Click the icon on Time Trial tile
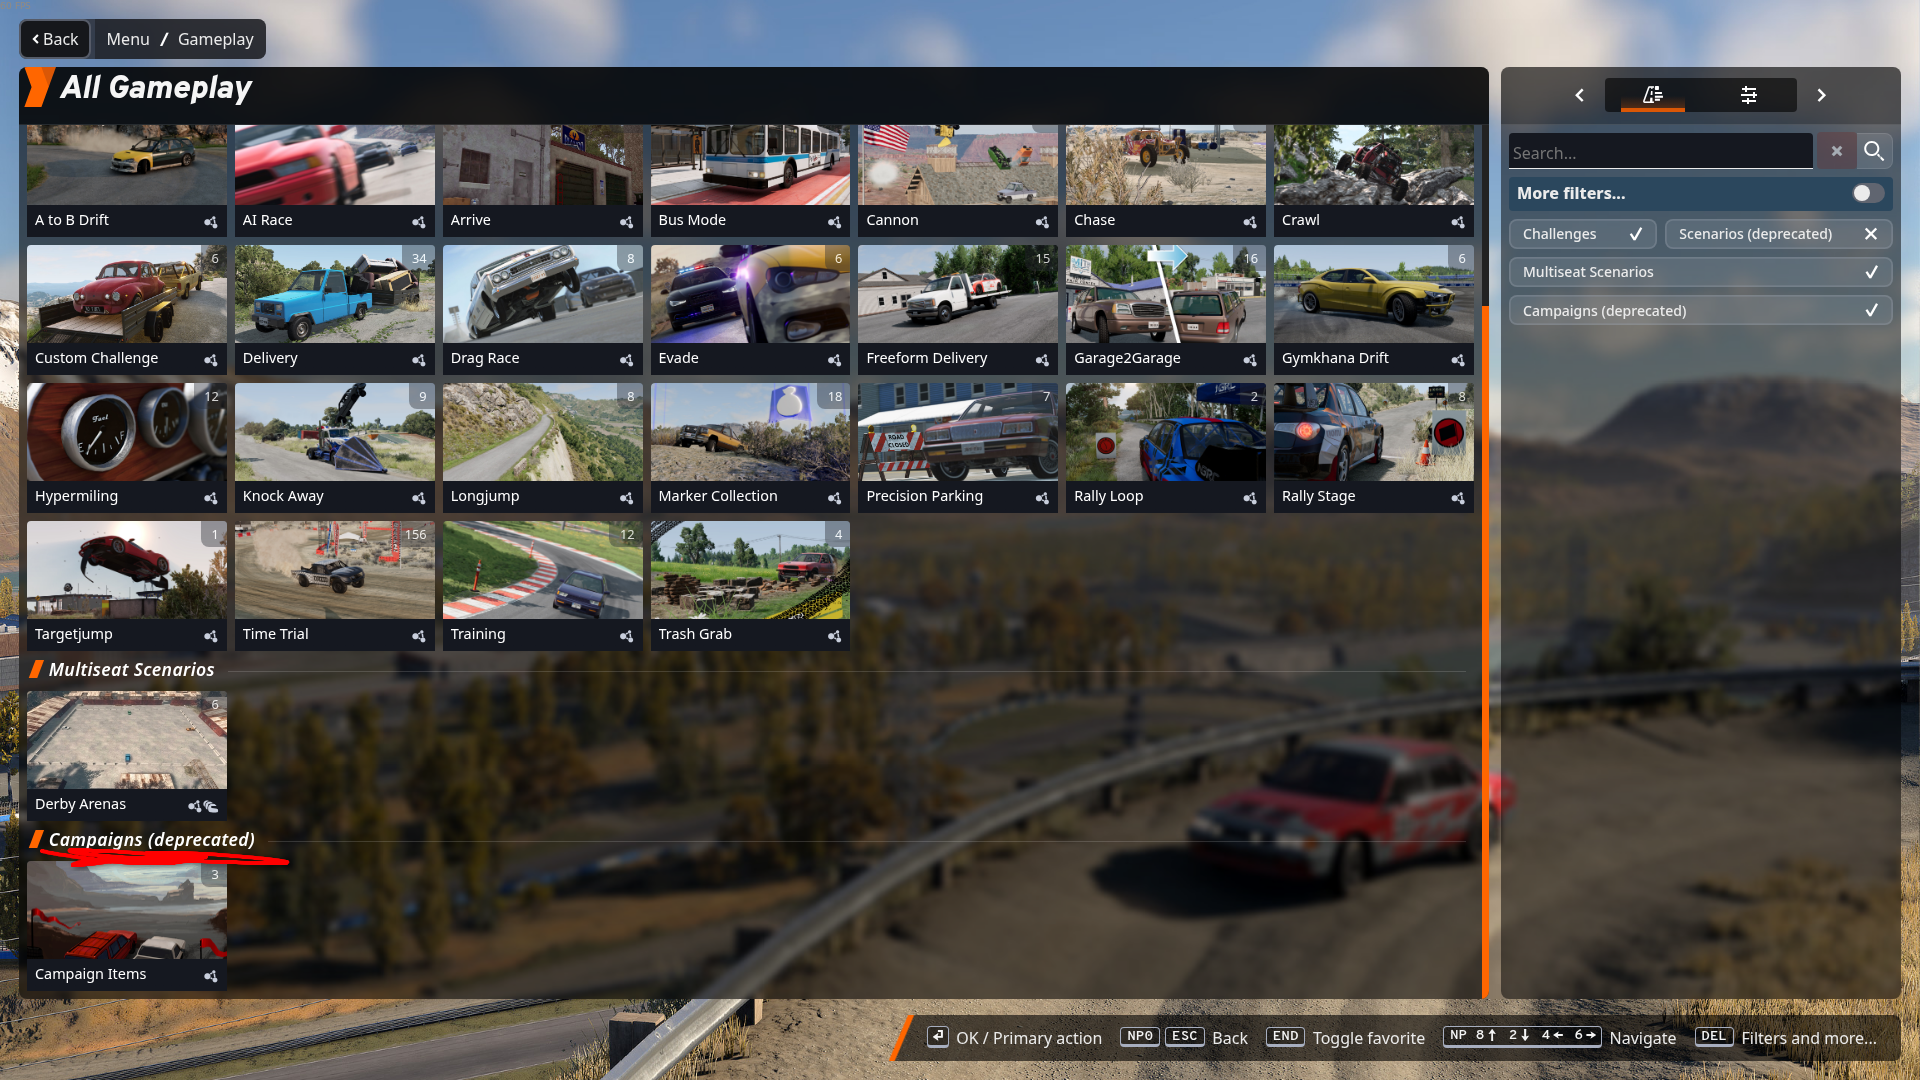This screenshot has height=1080, width=1920. pos(419,636)
